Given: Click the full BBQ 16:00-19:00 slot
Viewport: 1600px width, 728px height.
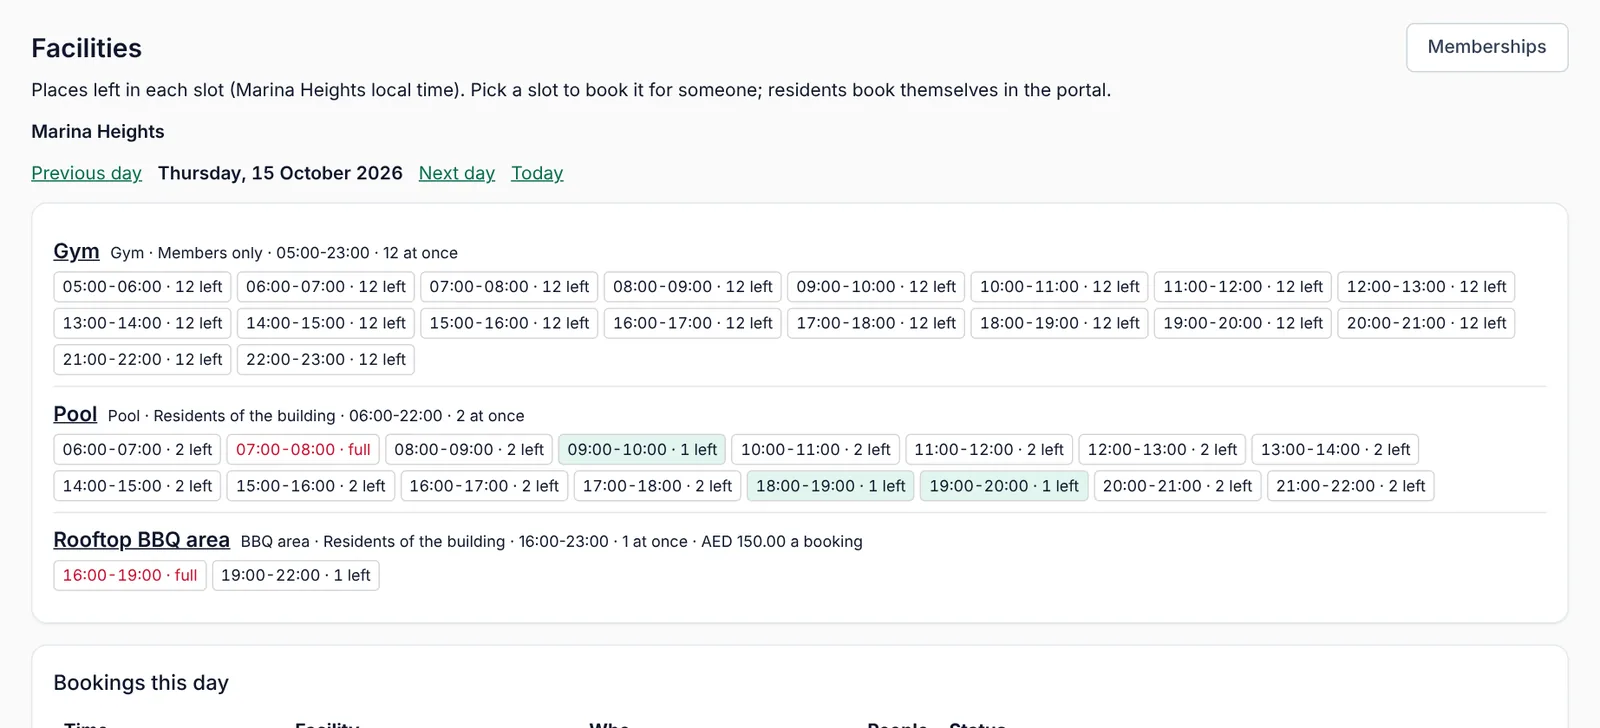Looking at the screenshot, I should pos(130,576).
